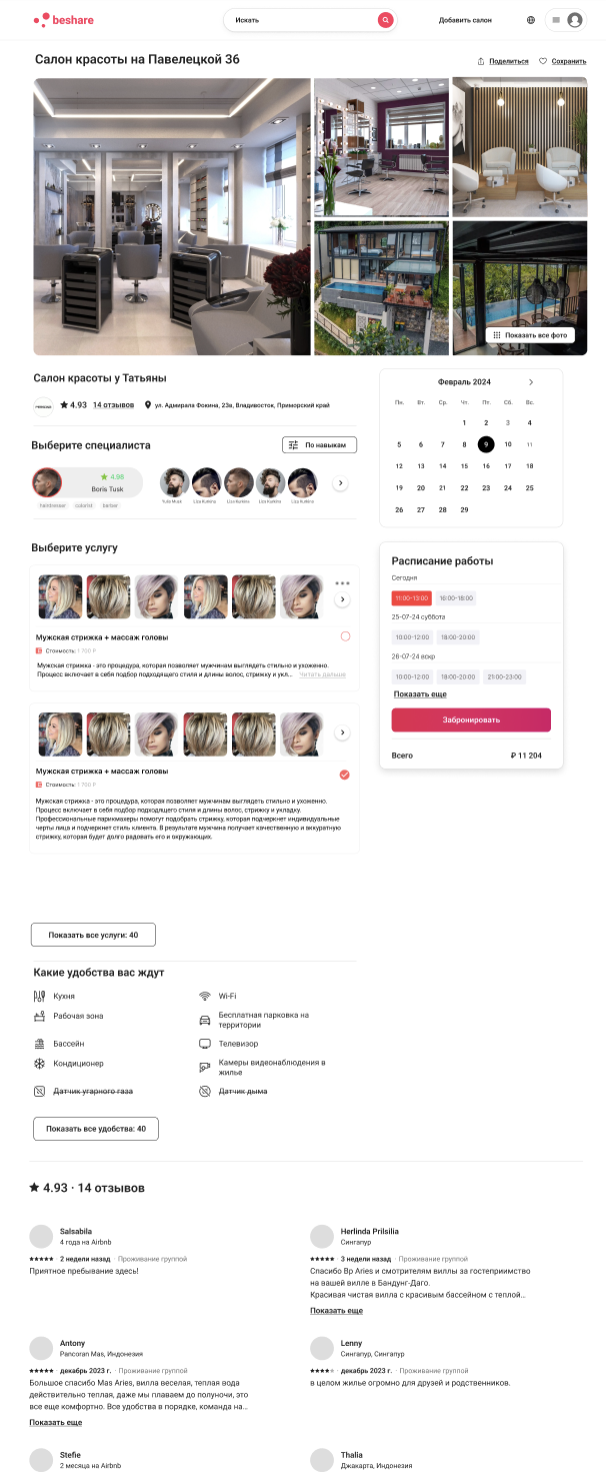Viewport: 606px width, 1476px height.
Task: Click the Искать search input field
Action: (x=301, y=20)
